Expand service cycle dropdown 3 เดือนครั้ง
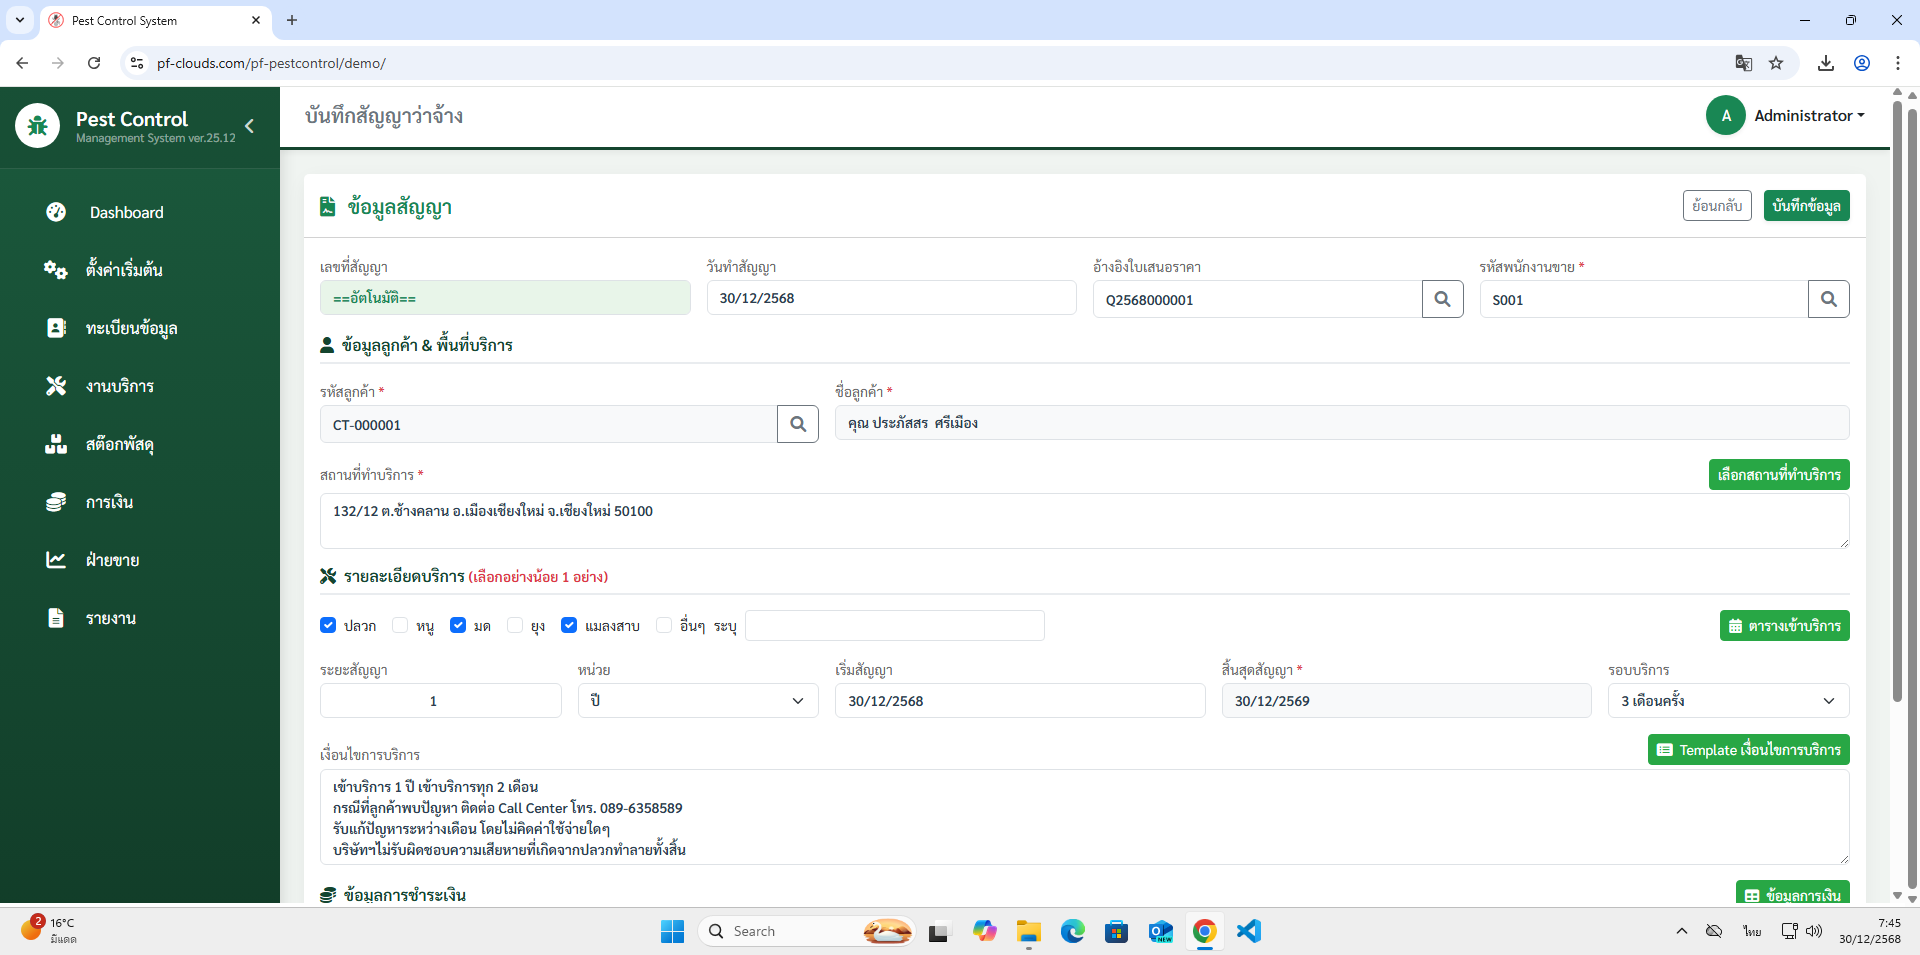This screenshot has width=1920, height=955. (x=1727, y=701)
